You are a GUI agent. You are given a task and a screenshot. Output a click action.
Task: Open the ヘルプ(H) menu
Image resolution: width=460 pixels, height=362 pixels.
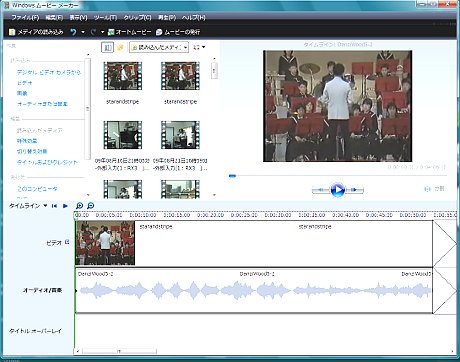coord(194,17)
